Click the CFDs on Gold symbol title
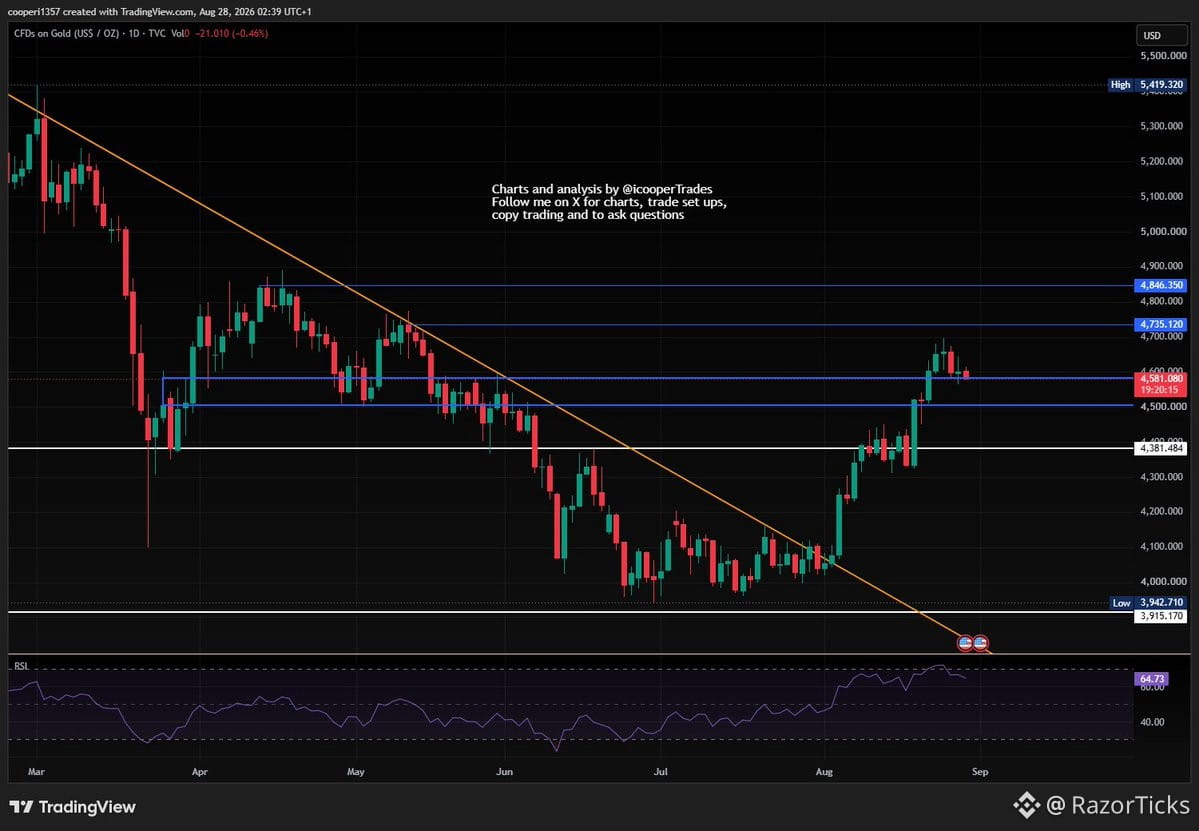This screenshot has width=1199, height=831. click(66, 34)
